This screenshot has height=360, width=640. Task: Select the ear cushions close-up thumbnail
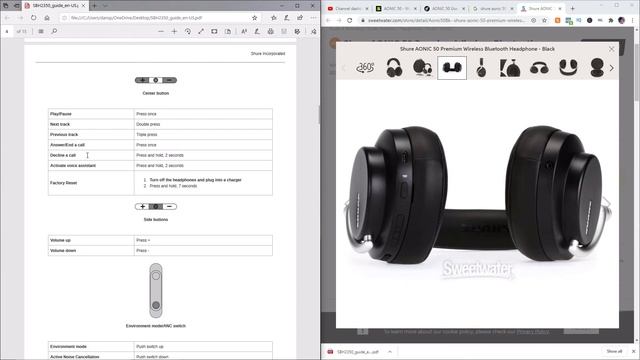(x=568, y=68)
